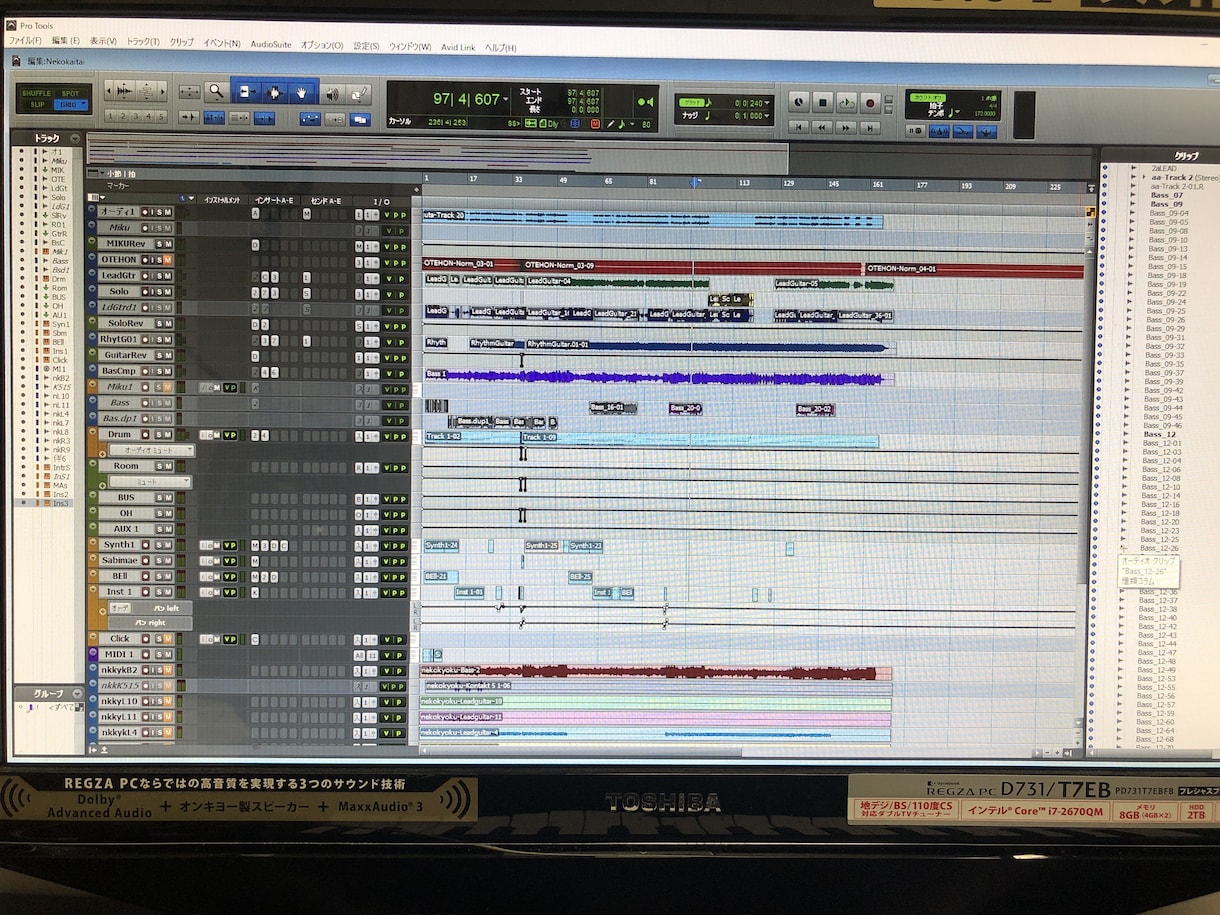
Task: Click the BasCmp track name button
Action: (x=119, y=371)
